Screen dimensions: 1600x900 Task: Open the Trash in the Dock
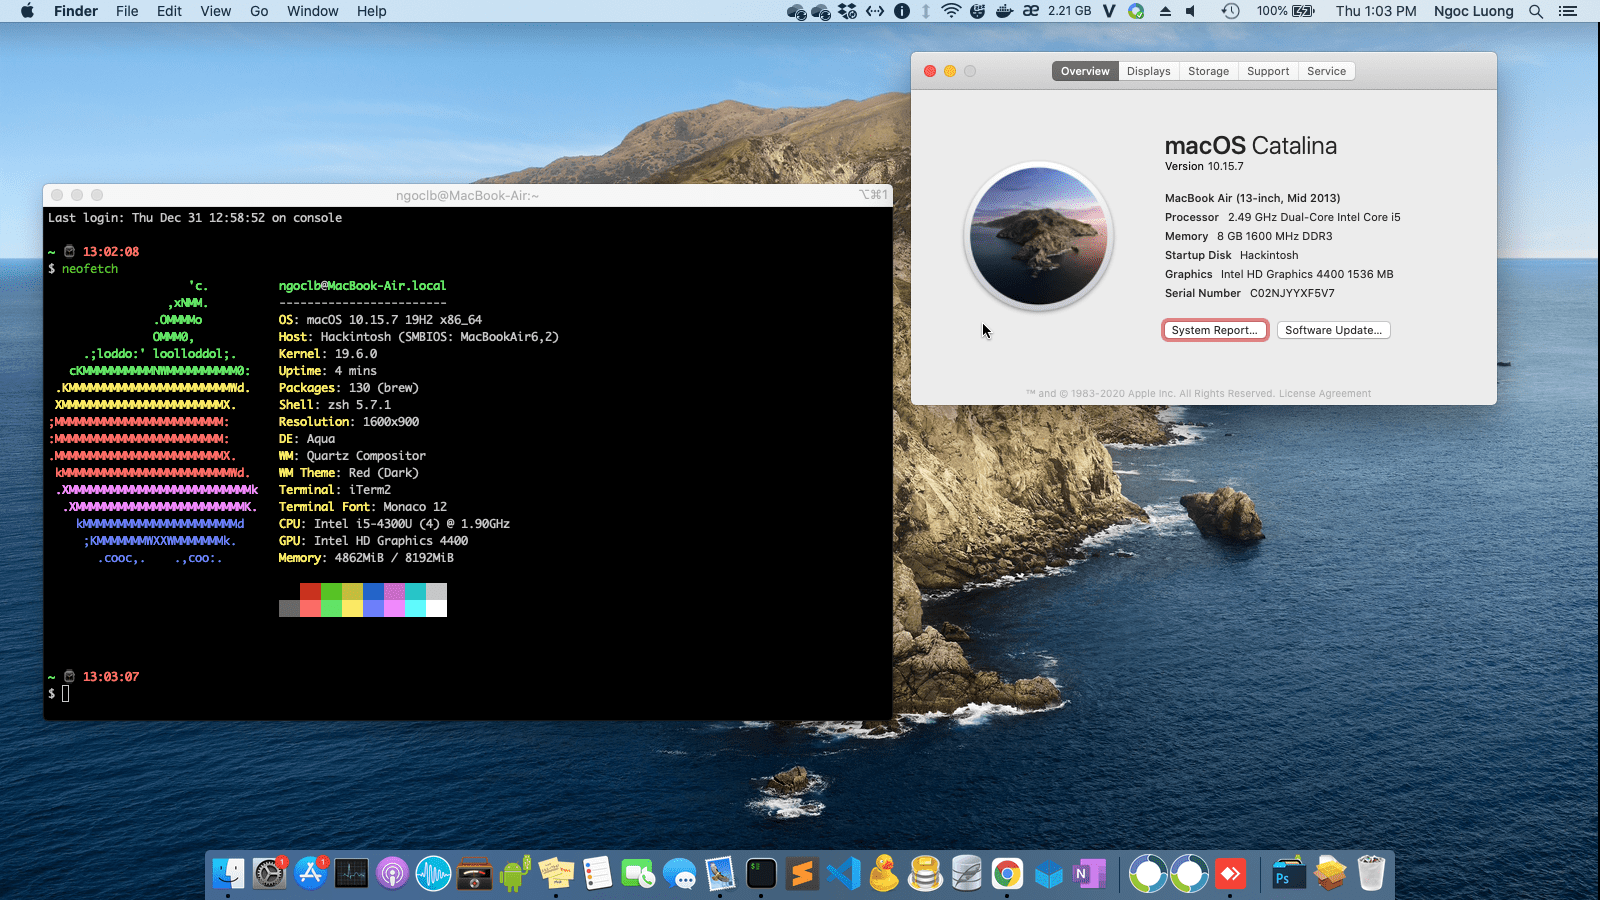click(1371, 874)
